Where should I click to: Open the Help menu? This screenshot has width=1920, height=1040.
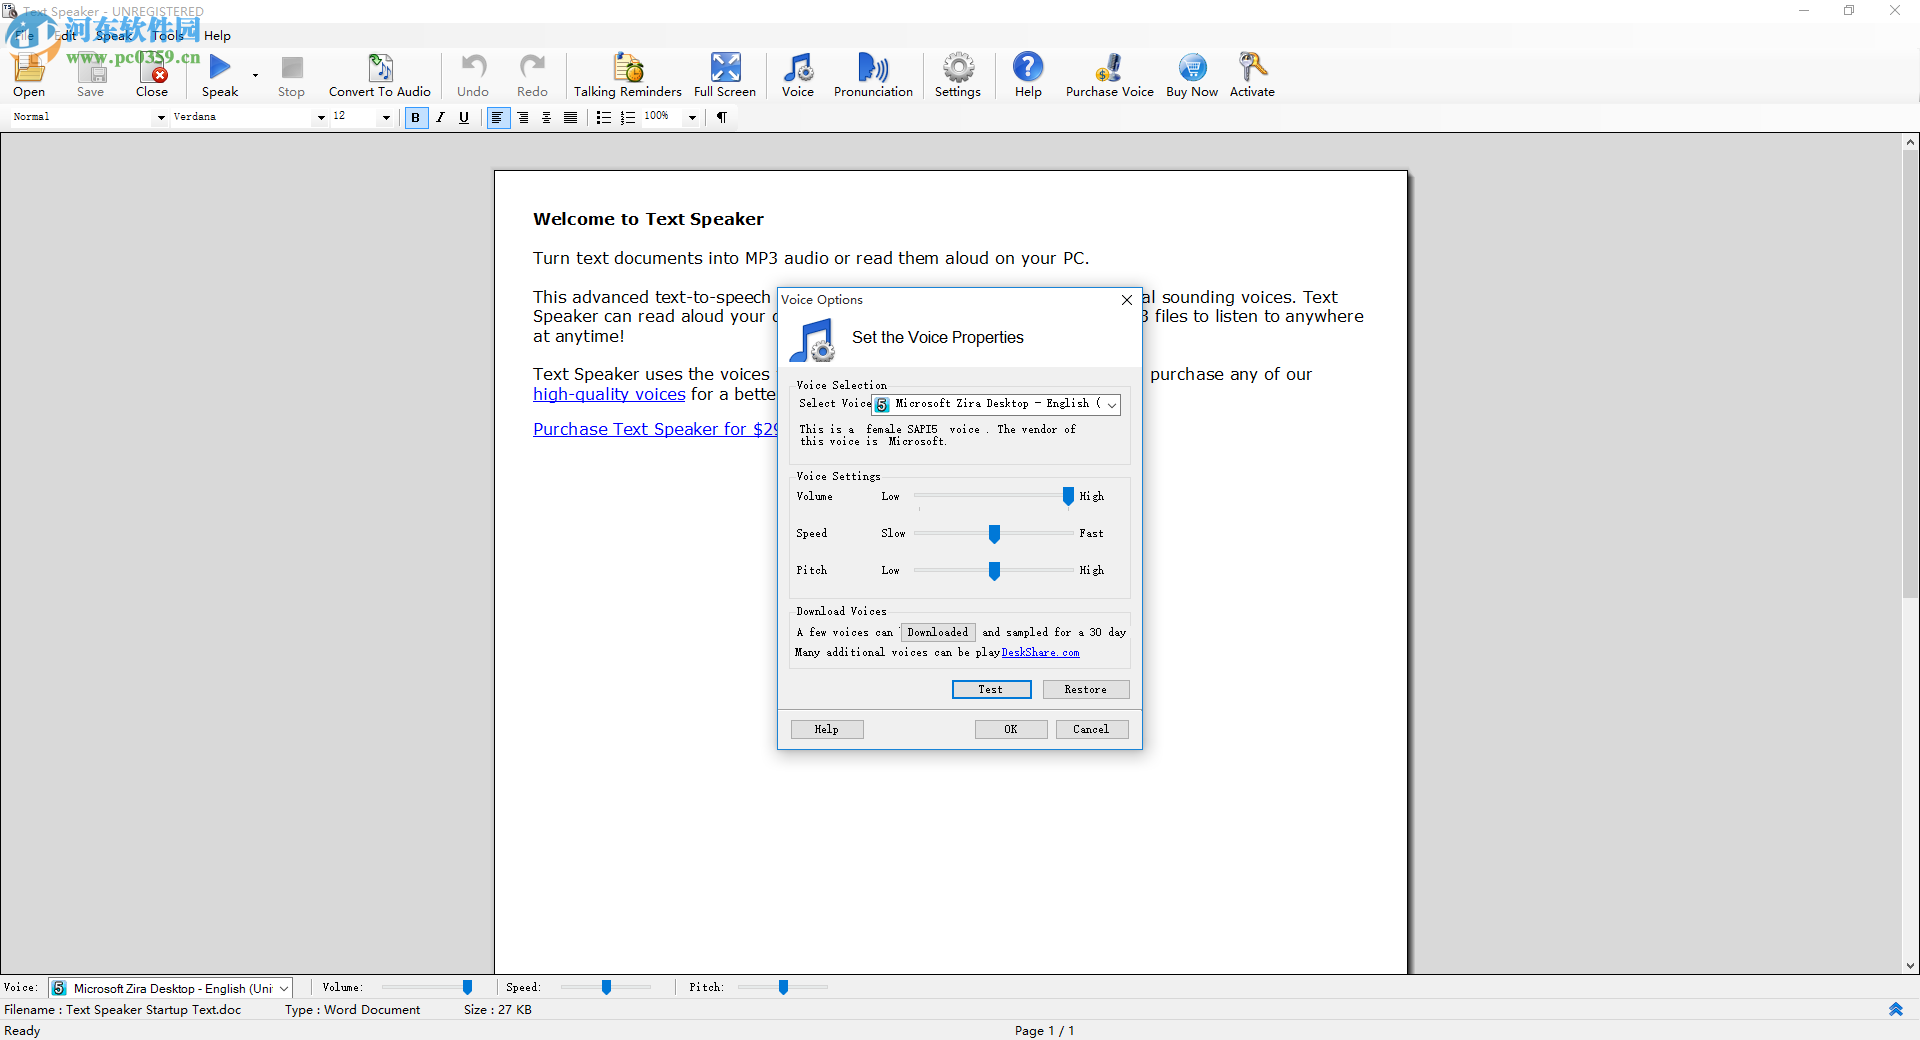point(217,36)
